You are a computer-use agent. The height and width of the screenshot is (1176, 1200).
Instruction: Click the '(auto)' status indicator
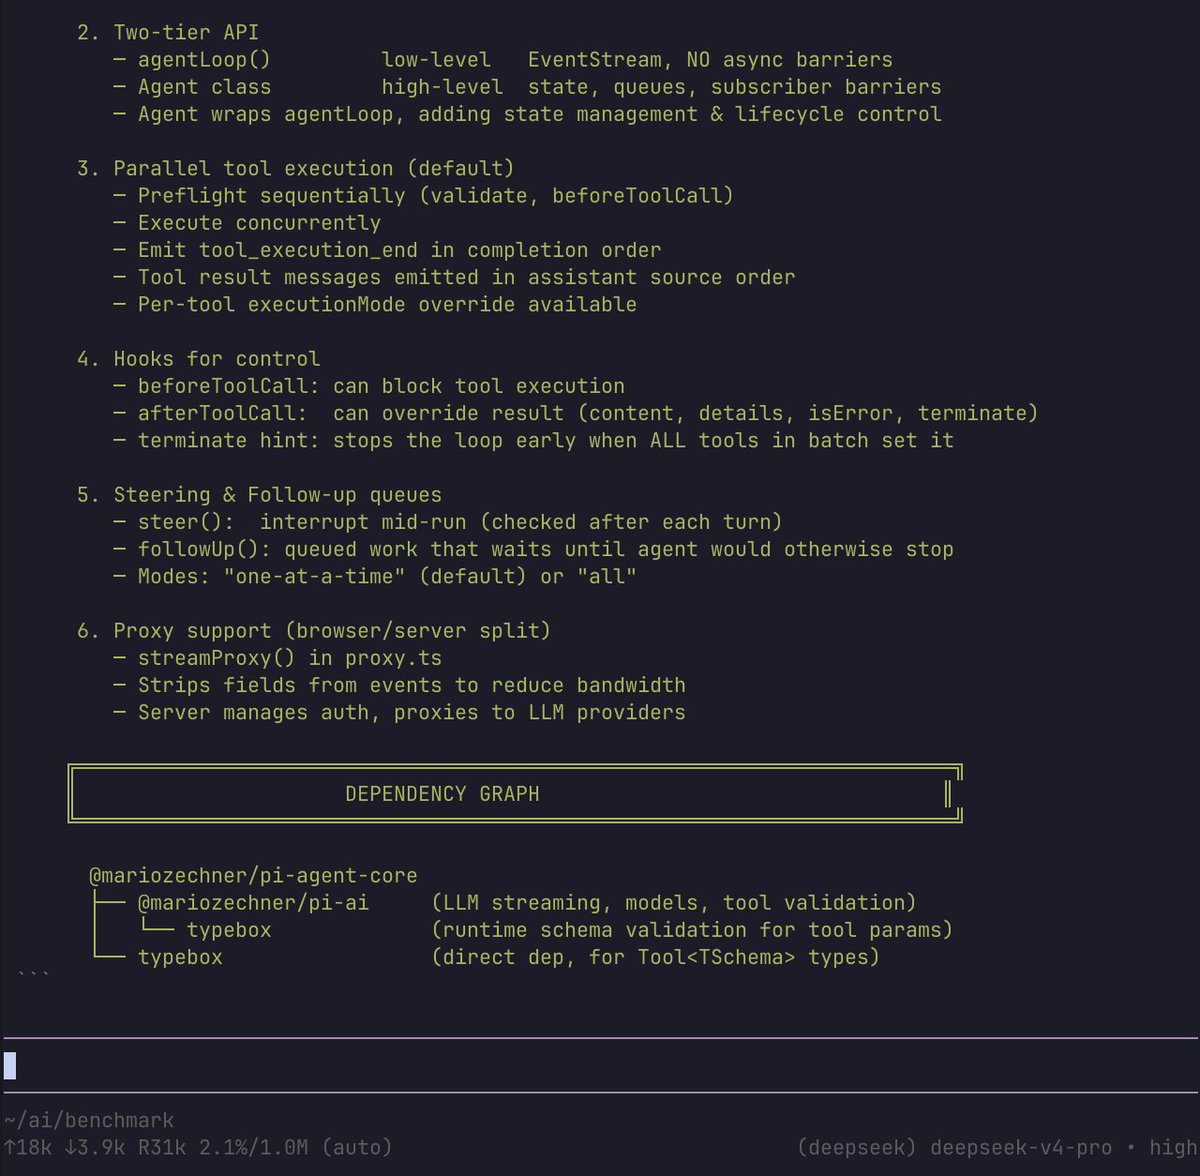(x=357, y=1147)
